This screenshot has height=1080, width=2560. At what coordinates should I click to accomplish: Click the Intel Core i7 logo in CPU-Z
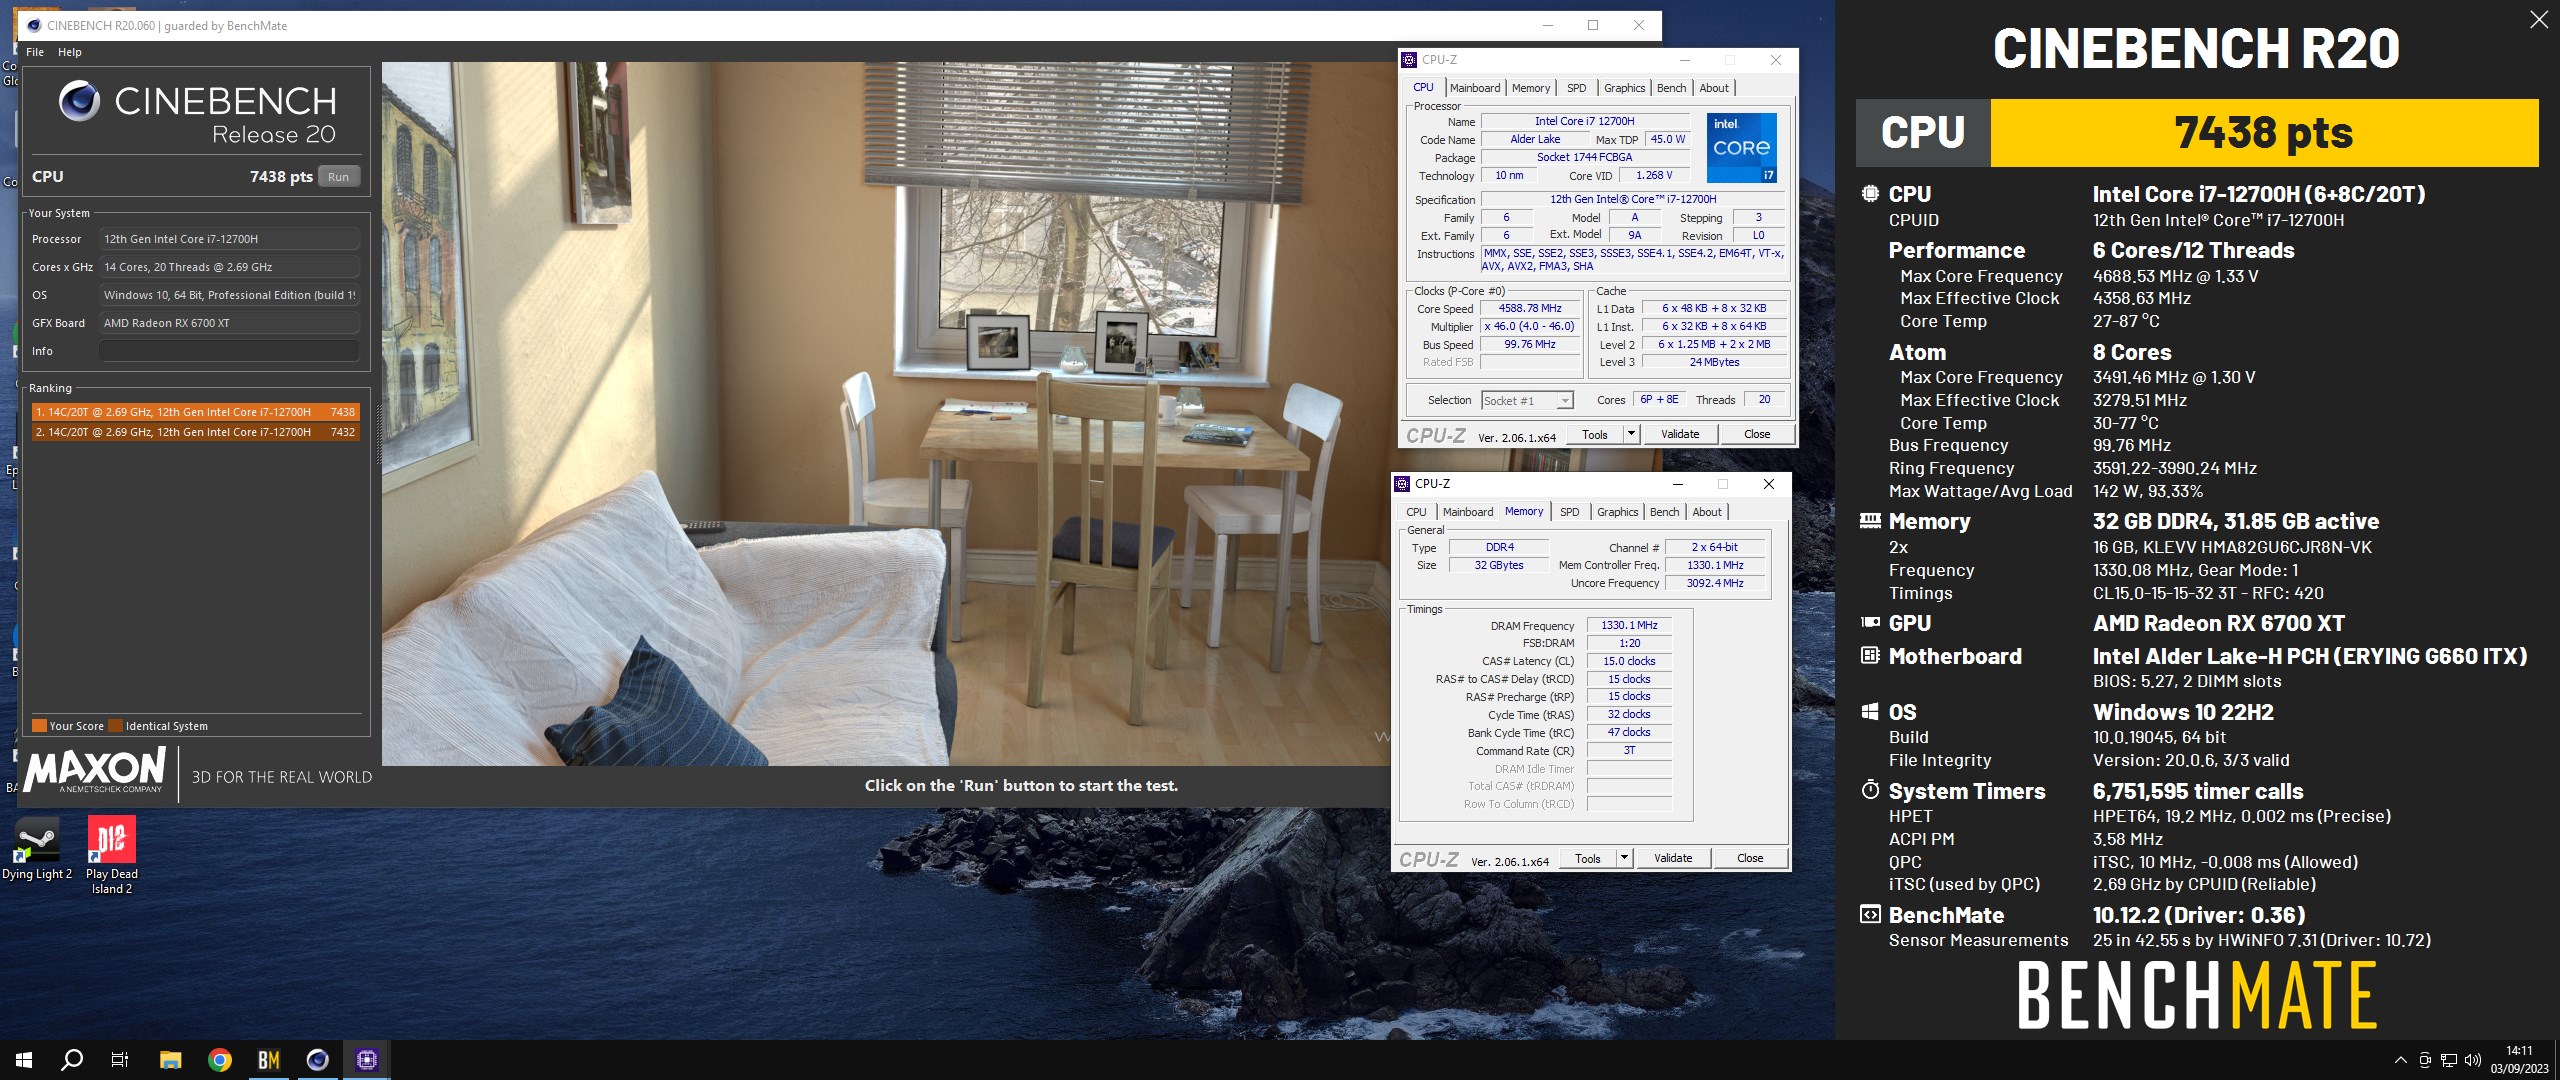click(1742, 147)
